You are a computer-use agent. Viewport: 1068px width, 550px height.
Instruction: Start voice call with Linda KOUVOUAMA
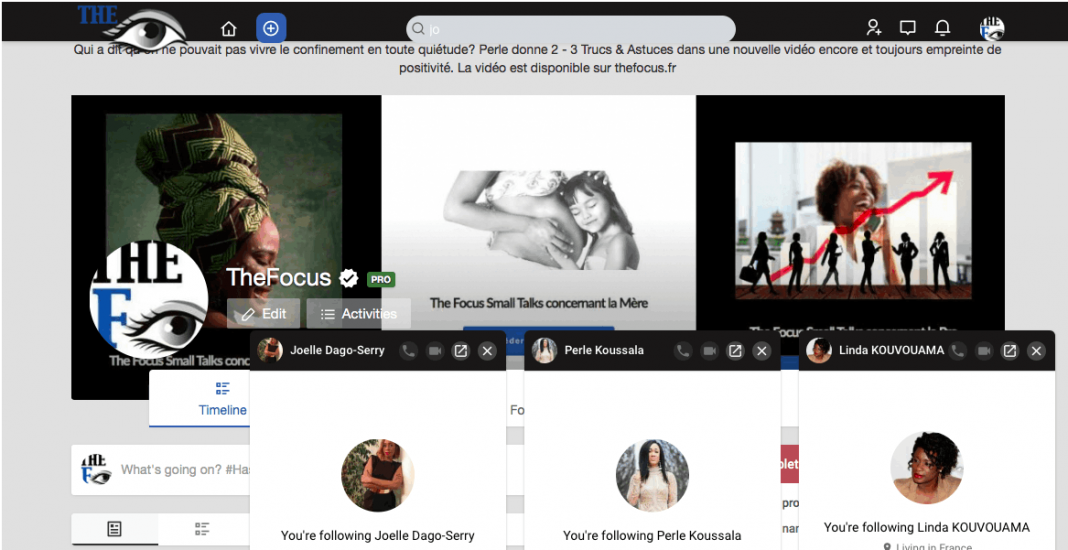tap(958, 351)
